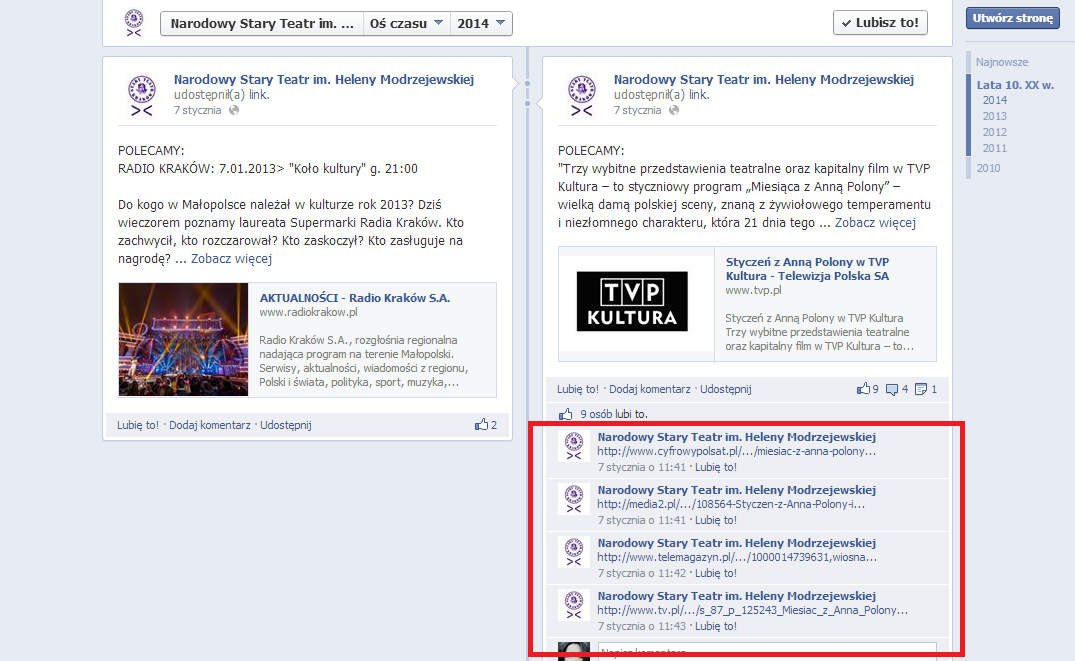Click commenter avatar beside the cyfrowypolsat comment

[x=574, y=446]
